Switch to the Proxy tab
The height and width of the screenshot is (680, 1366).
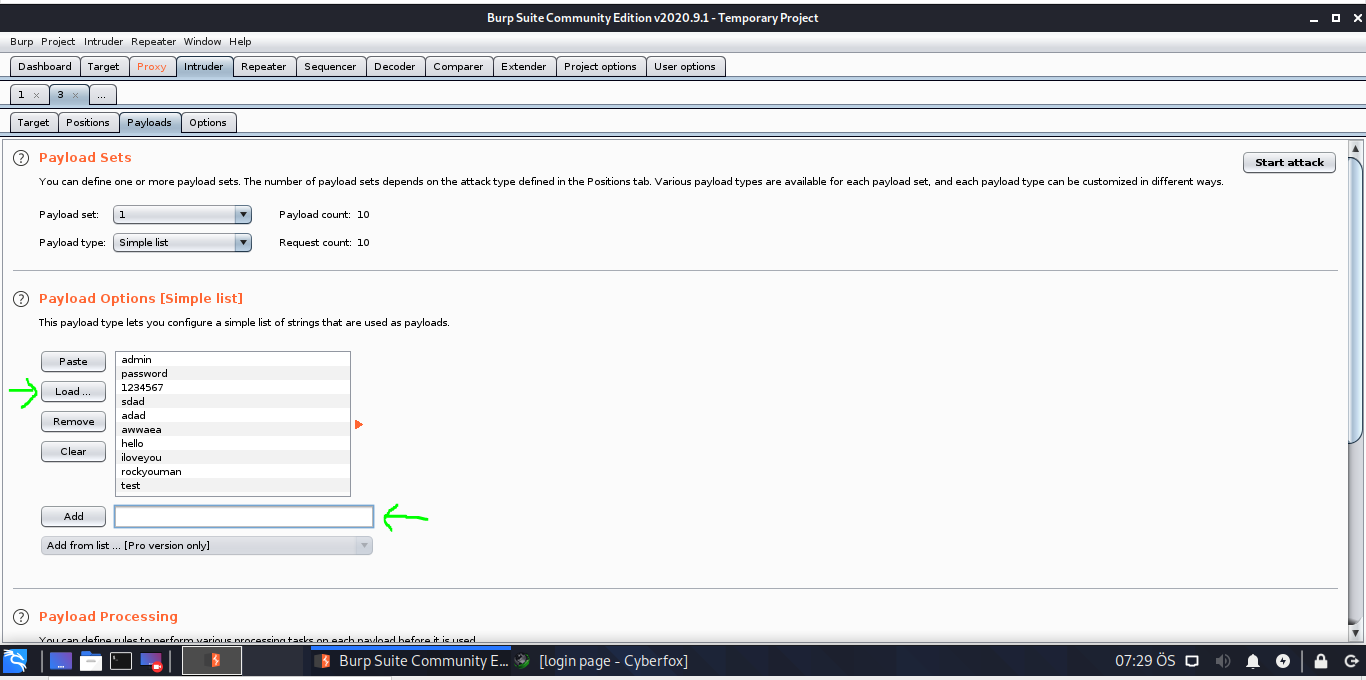tap(152, 67)
